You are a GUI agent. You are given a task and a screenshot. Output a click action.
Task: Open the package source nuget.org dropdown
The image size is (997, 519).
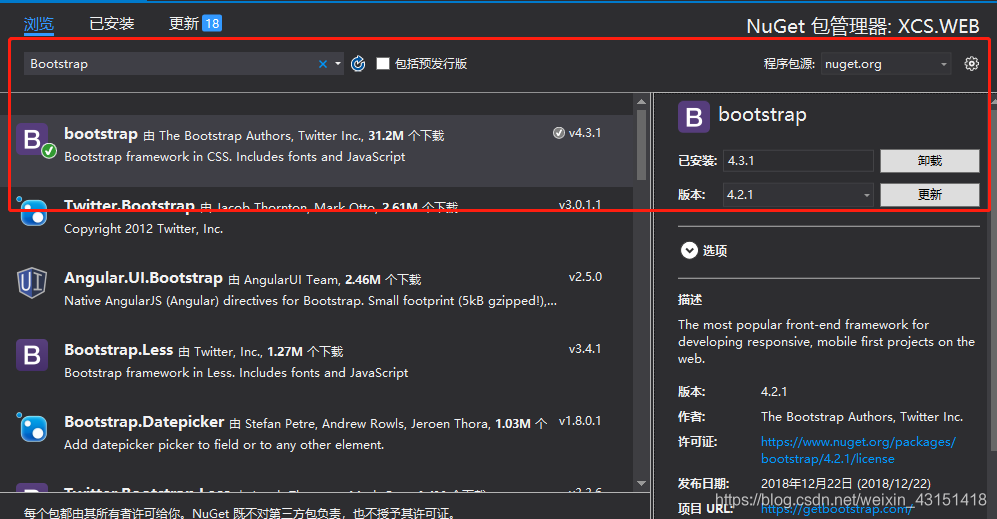(x=886, y=64)
